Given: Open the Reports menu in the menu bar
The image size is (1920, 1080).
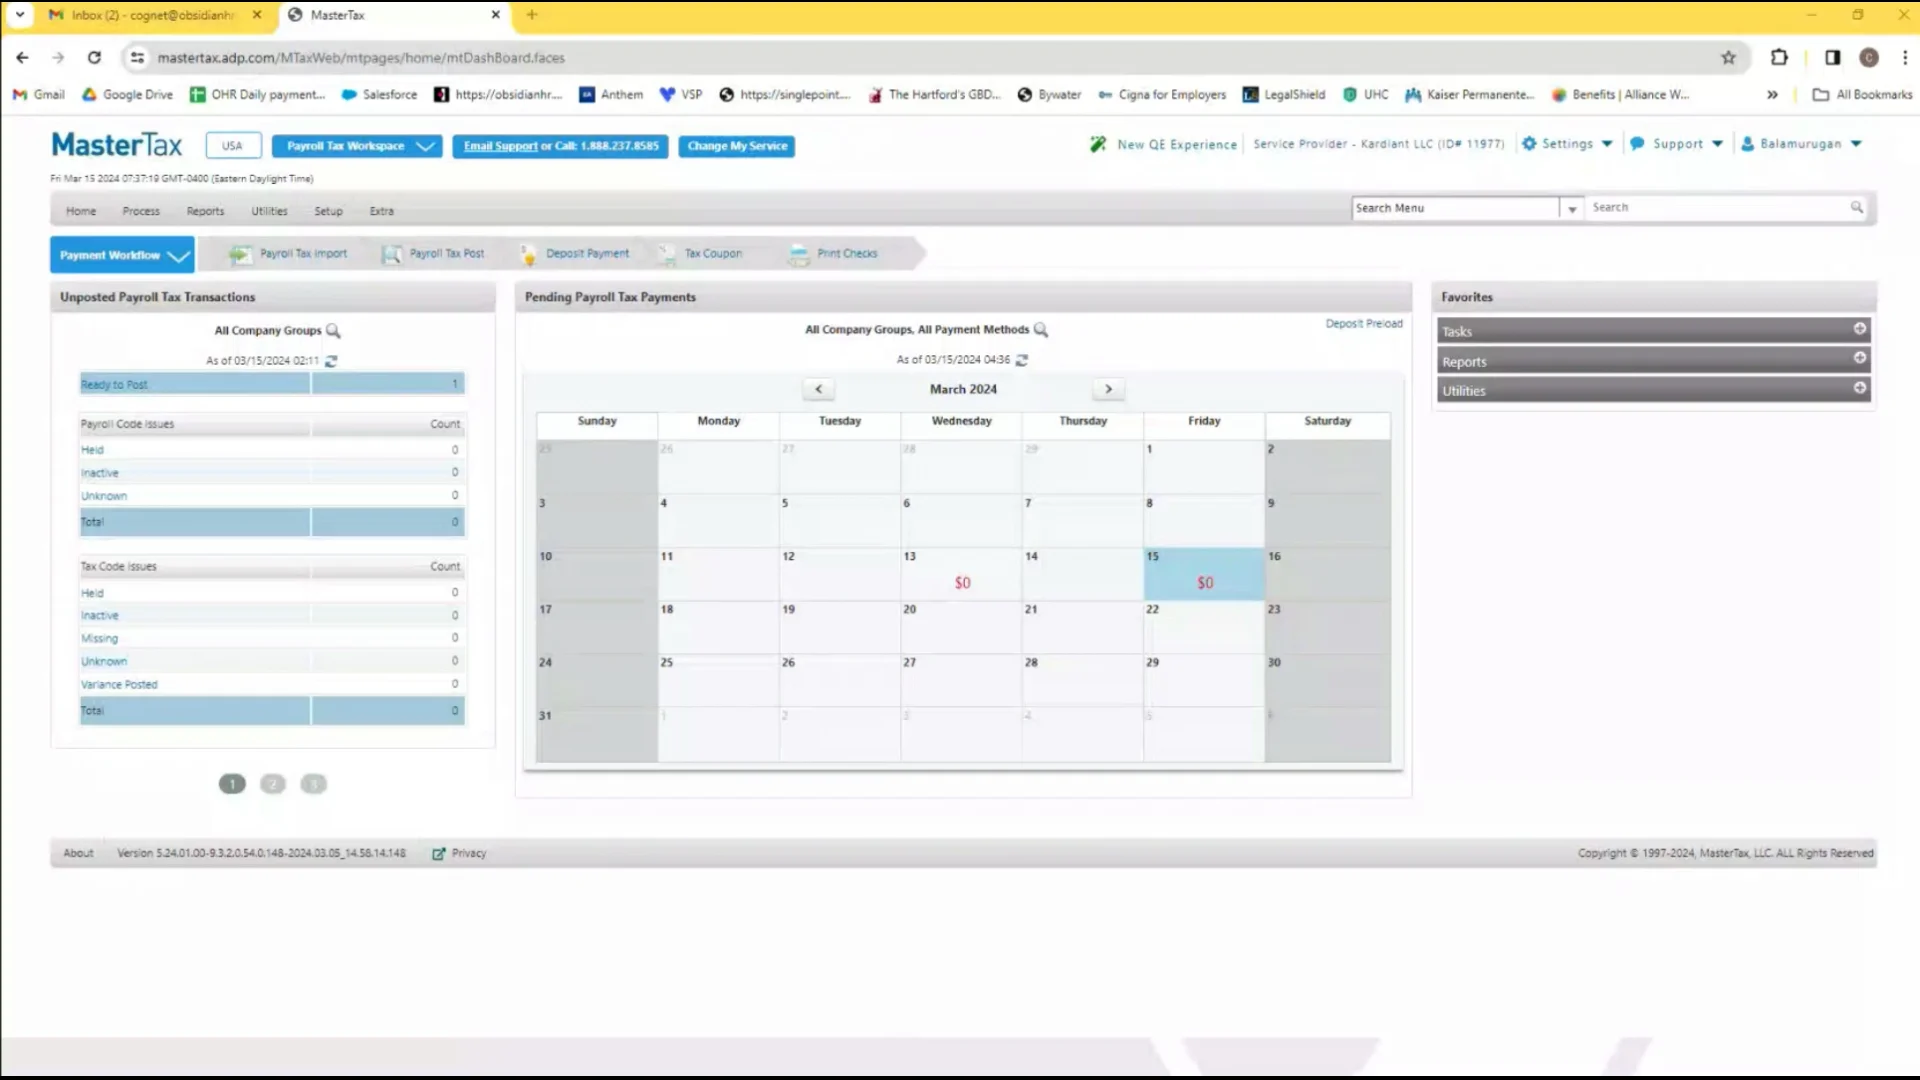Looking at the screenshot, I should 205,211.
